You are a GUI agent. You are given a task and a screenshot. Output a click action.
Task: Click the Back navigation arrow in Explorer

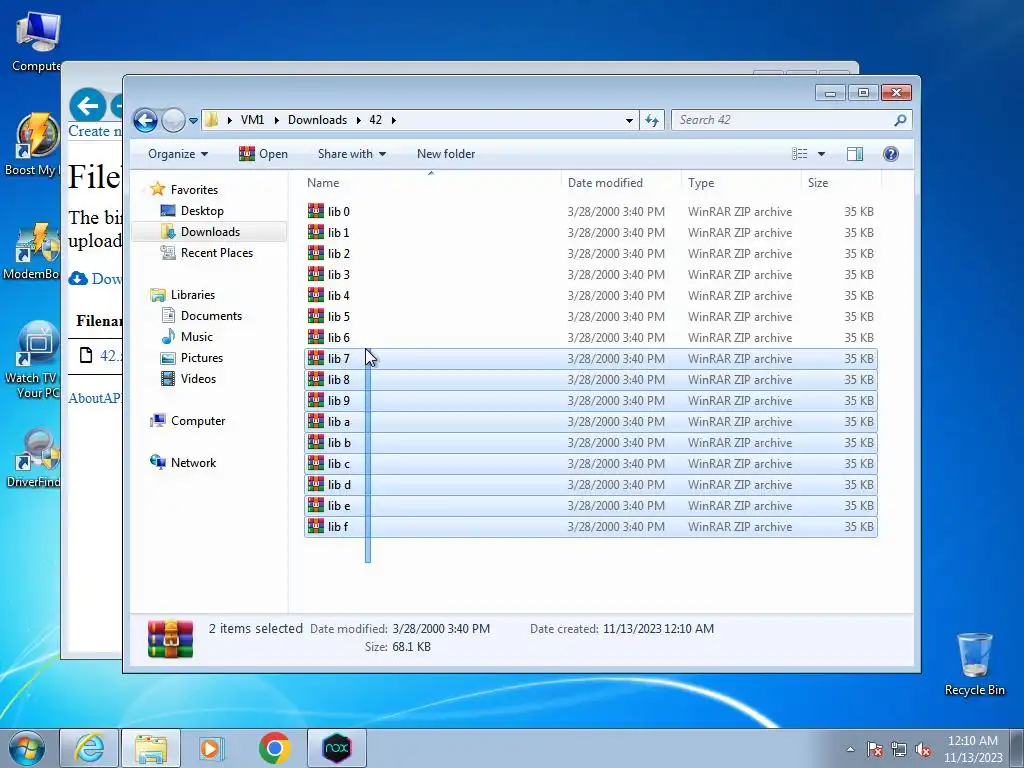(x=145, y=120)
